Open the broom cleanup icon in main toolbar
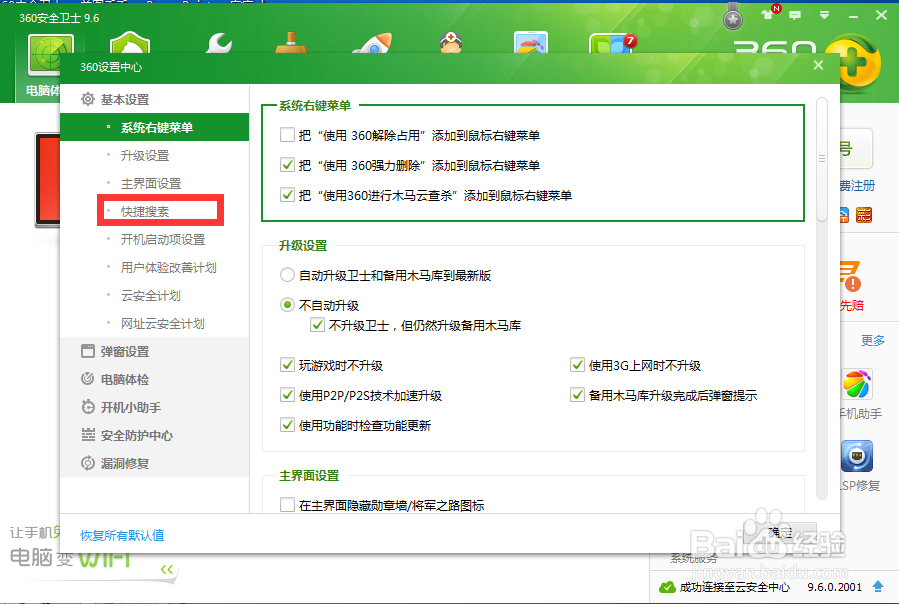This screenshot has height=604, width=899. click(x=291, y=43)
